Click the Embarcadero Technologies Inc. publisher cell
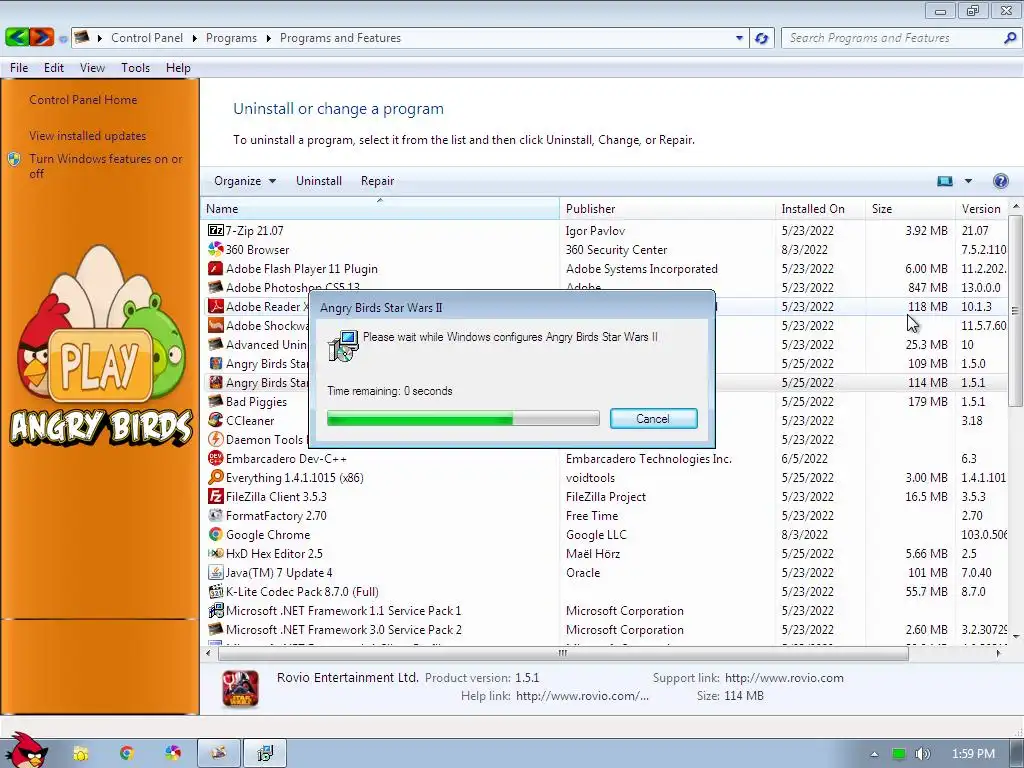 click(x=648, y=458)
